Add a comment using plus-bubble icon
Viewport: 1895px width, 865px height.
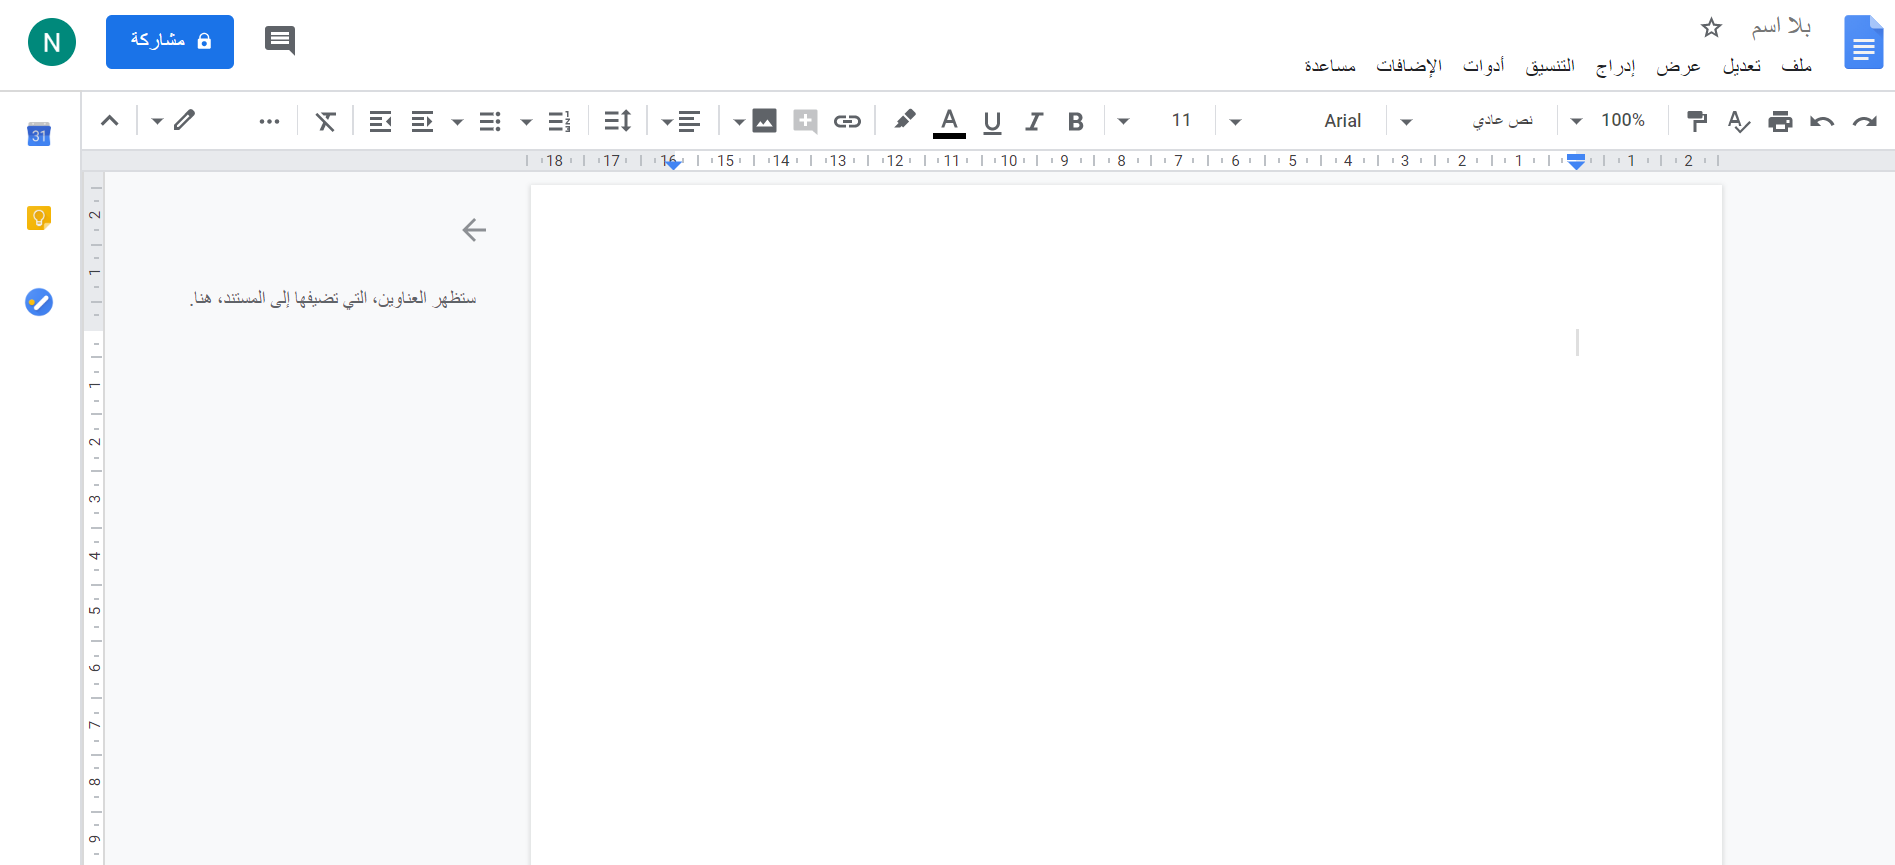tap(805, 121)
